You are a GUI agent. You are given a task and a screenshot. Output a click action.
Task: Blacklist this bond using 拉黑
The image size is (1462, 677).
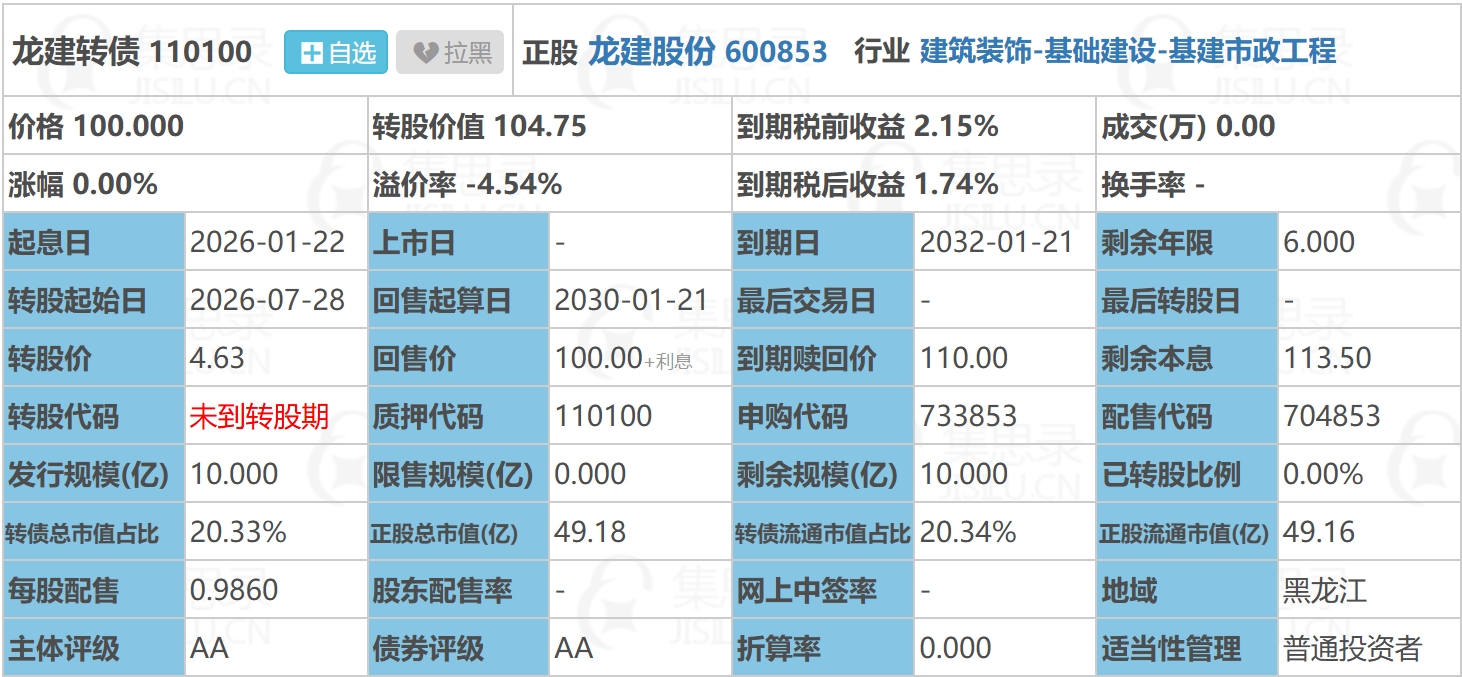click(x=448, y=49)
